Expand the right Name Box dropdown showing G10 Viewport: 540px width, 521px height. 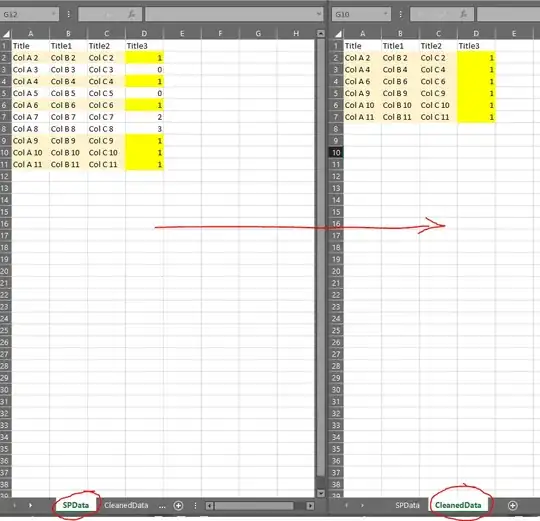click(386, 14)
